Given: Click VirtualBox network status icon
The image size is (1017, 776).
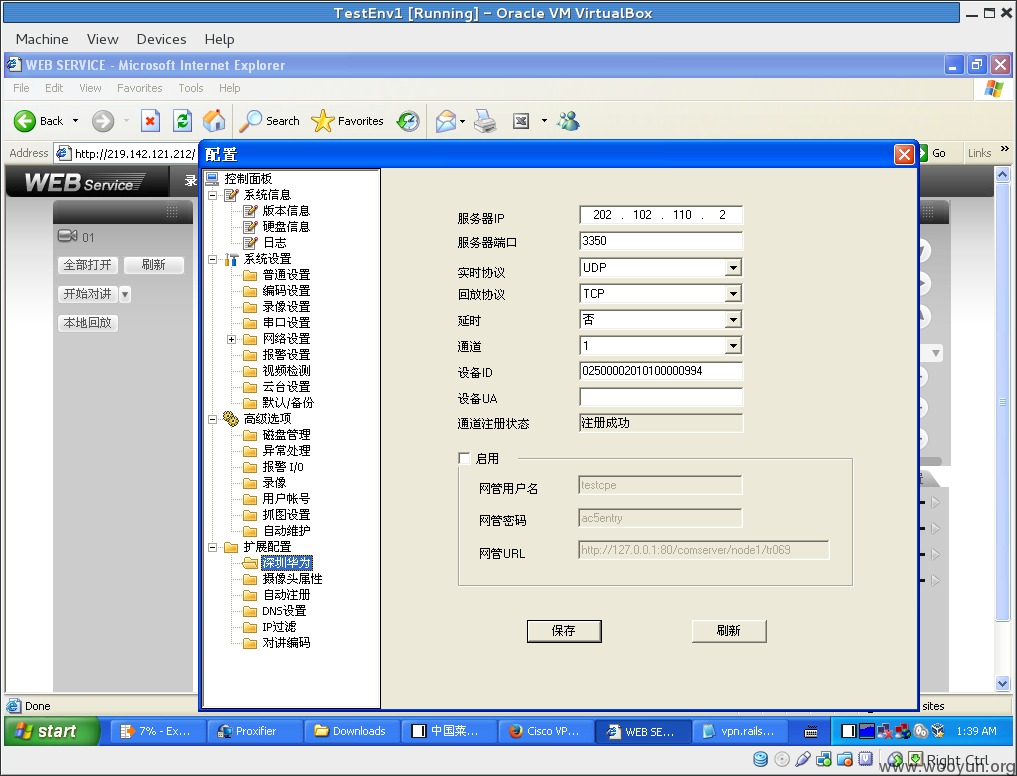Looking at the screenshot, I should coord(824,758).
